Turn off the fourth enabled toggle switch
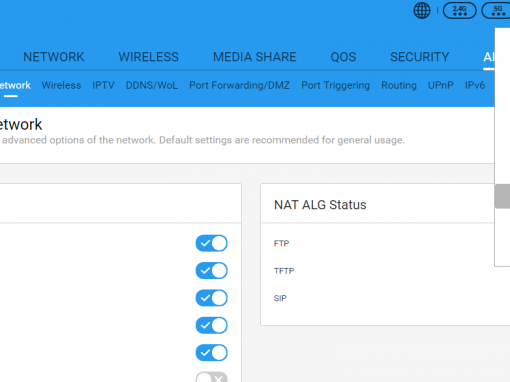The image size is (510, 382). click(212, 325)
